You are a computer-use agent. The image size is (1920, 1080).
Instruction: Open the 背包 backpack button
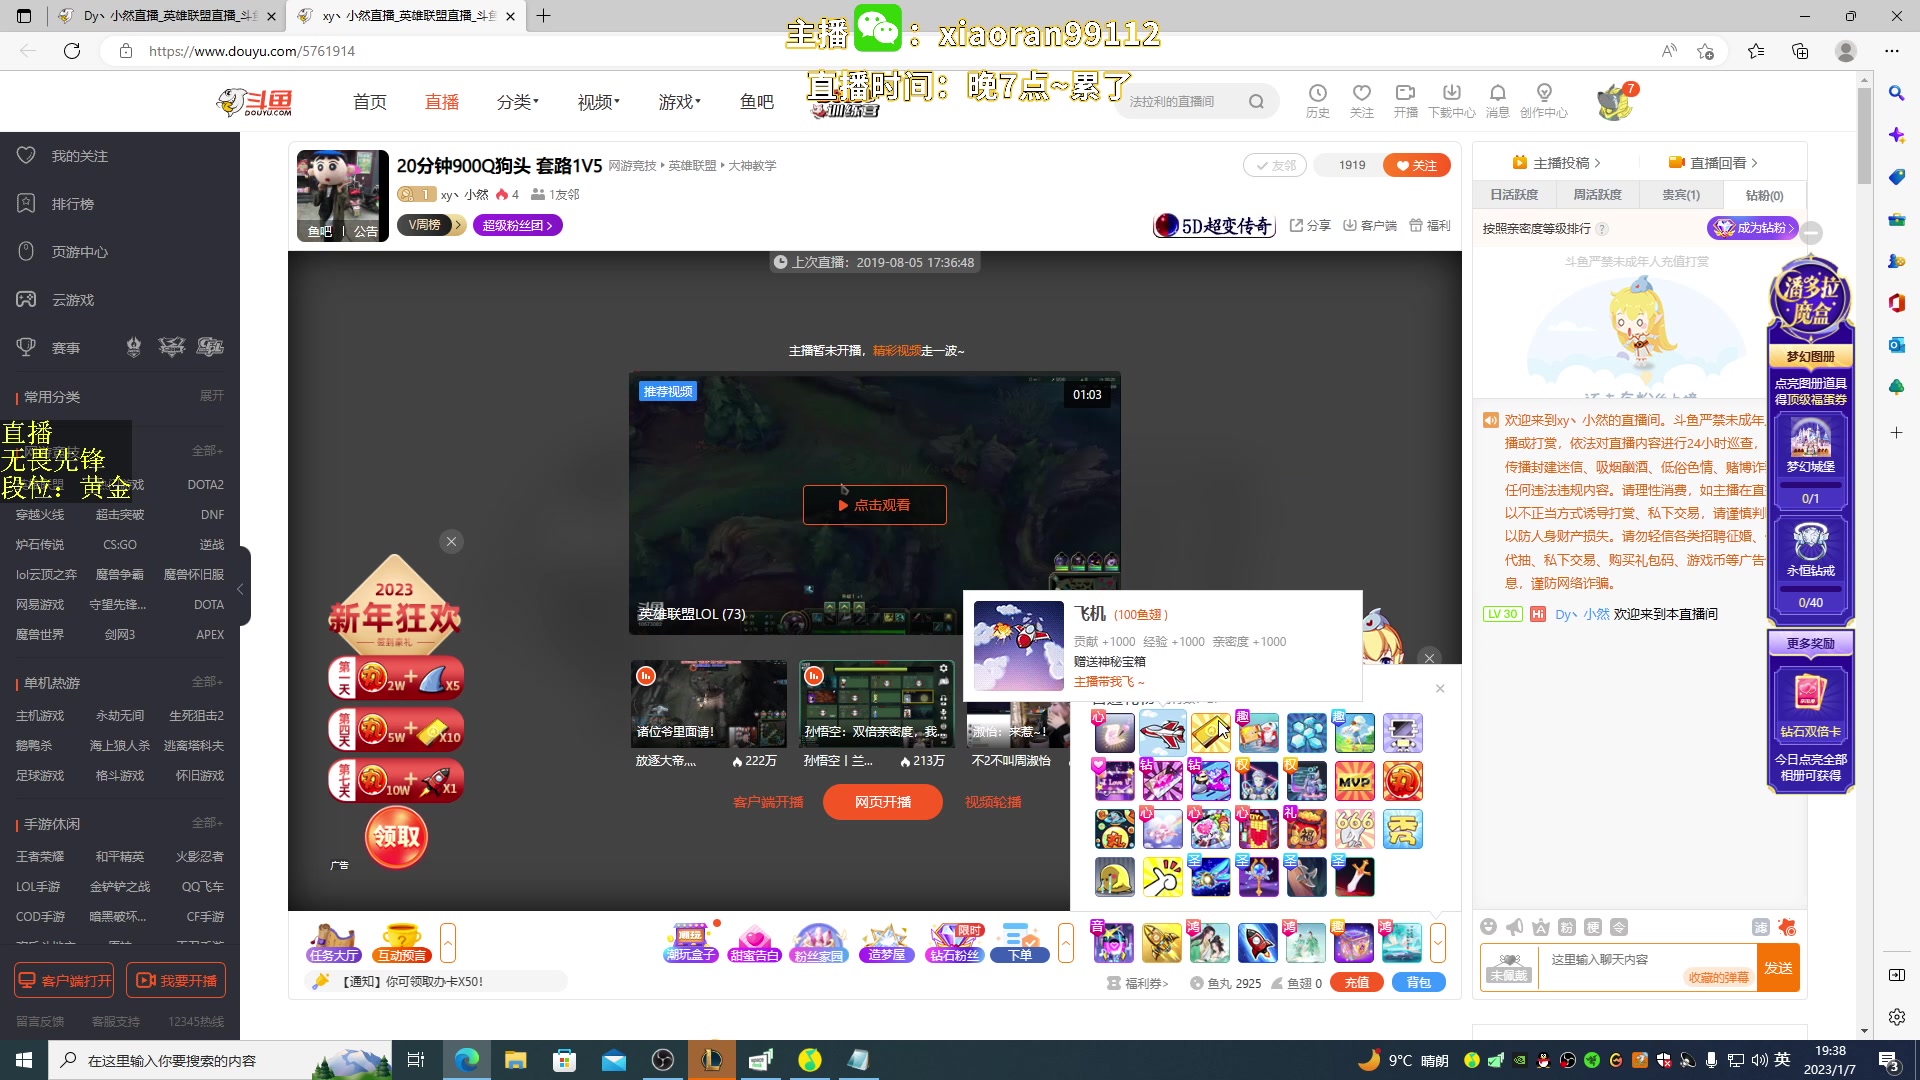1419,983
